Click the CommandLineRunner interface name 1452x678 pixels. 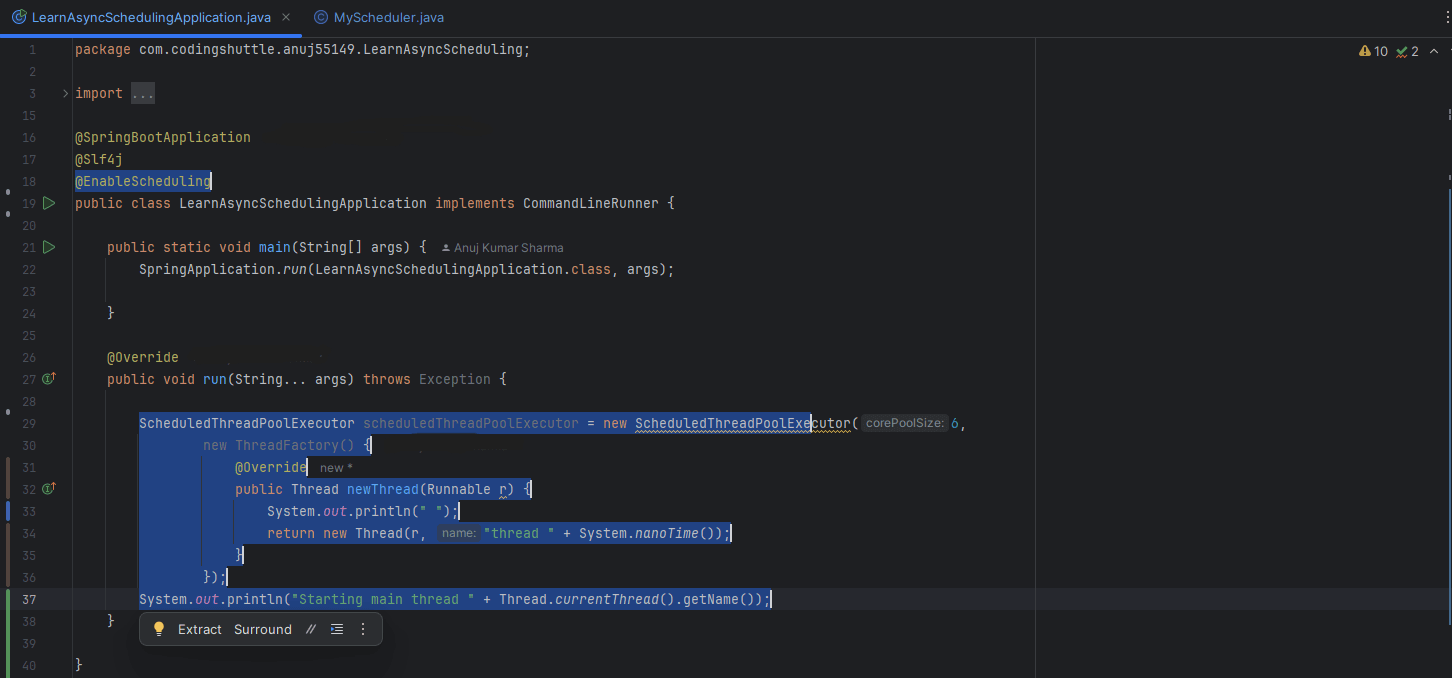(x=591, y=203)
